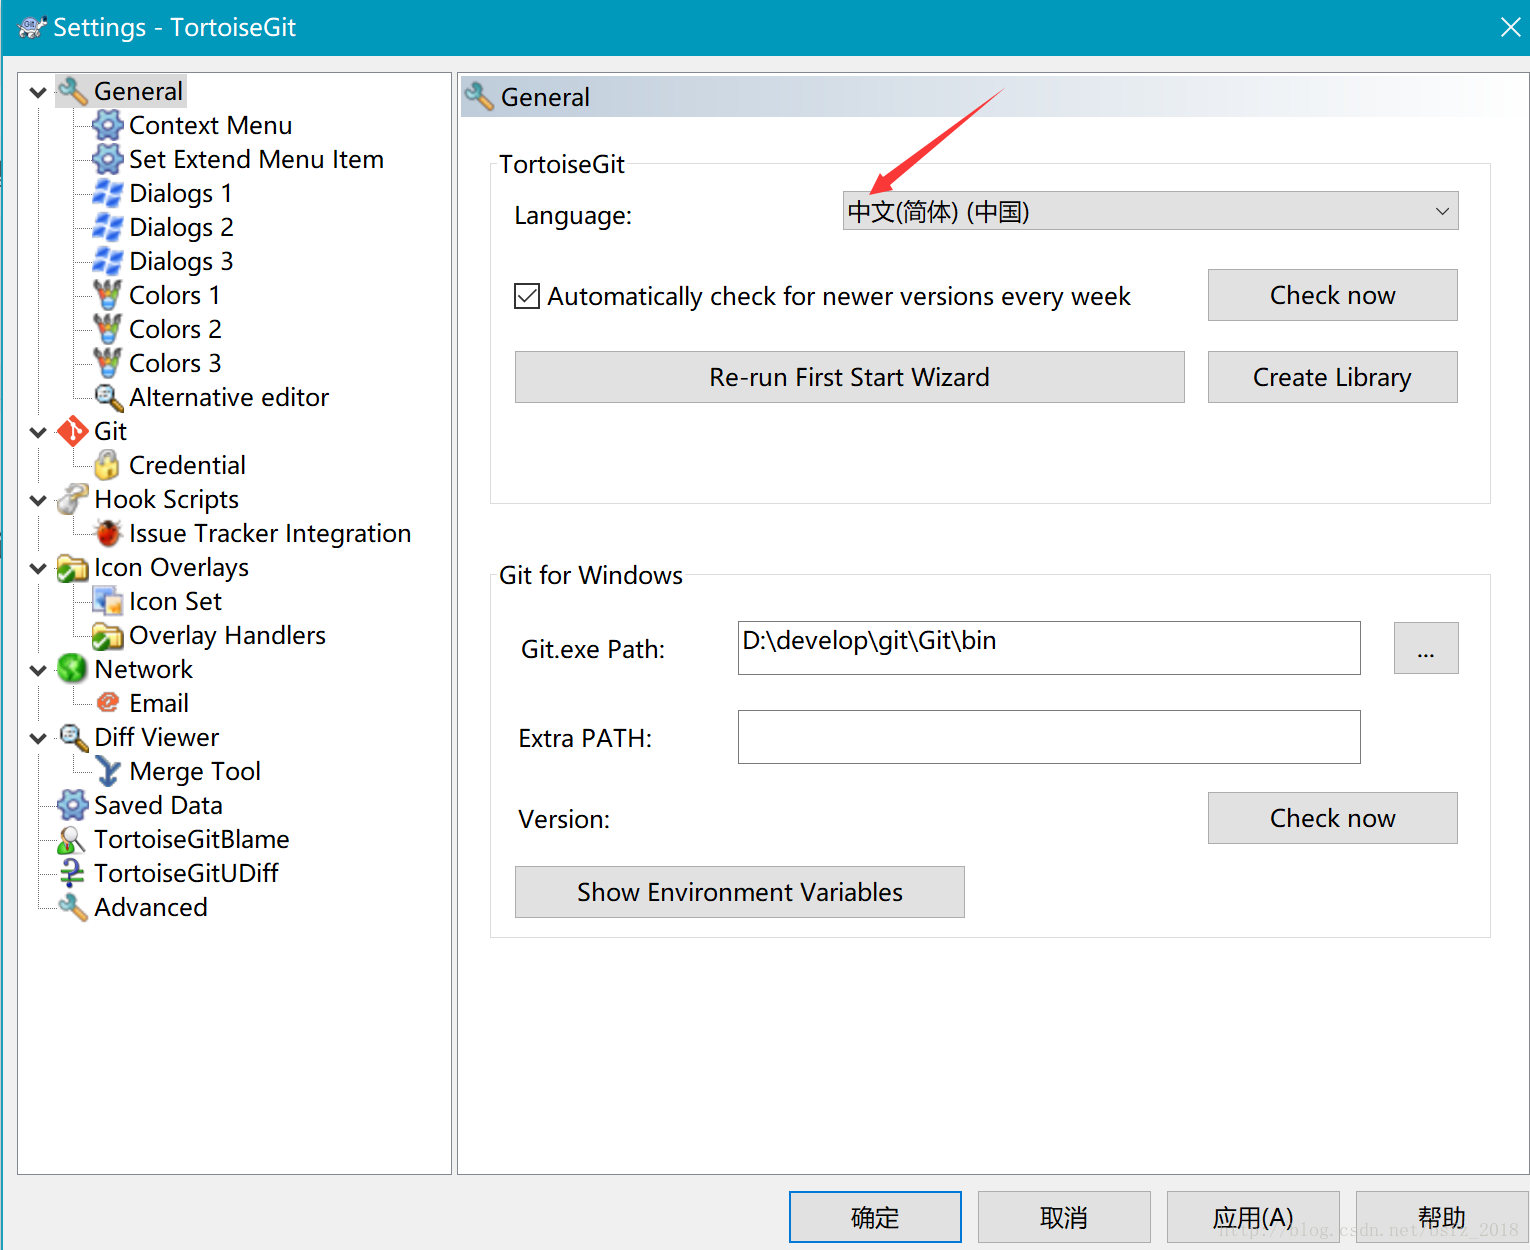Image resolution: width=1530 pixels, height=1250 pixels.
Task: Click Show Environment Variables button
Action: pyautogui.click(x=739, y=892)
